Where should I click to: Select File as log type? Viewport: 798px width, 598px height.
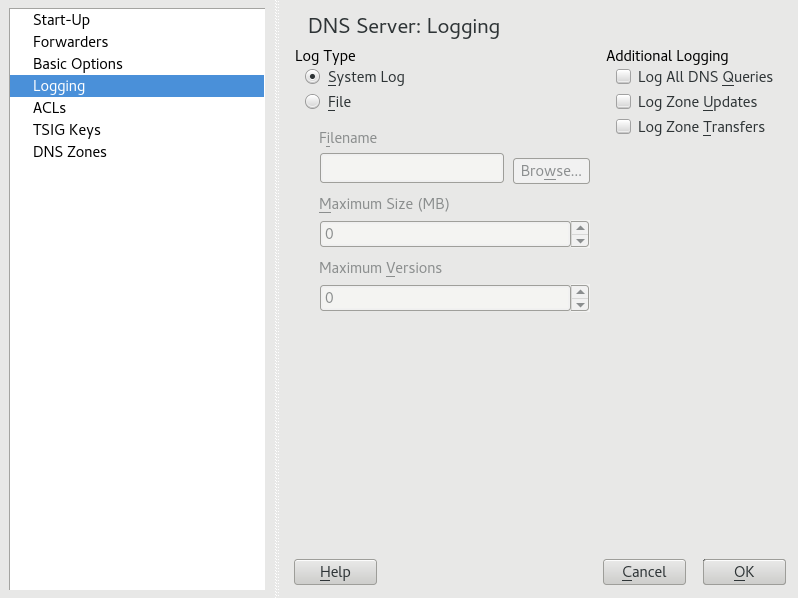click(x=313, y=102)
